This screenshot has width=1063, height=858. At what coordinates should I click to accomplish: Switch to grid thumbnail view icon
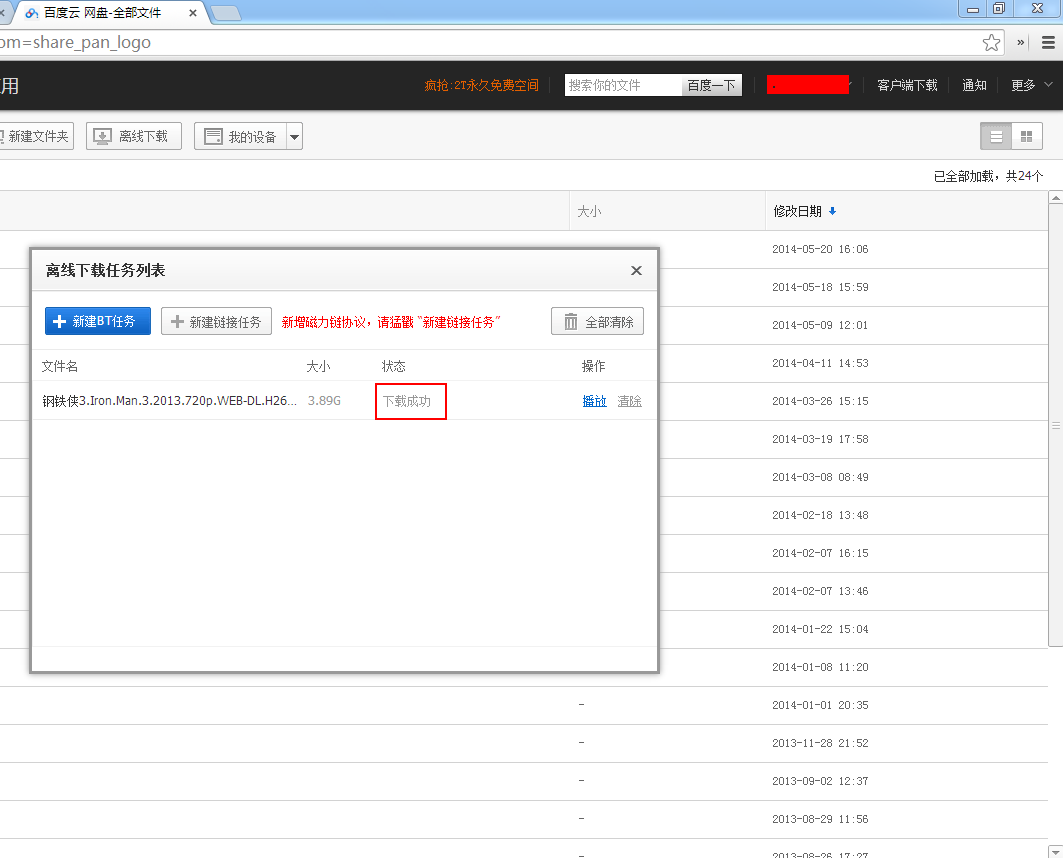click(1026, 136)
